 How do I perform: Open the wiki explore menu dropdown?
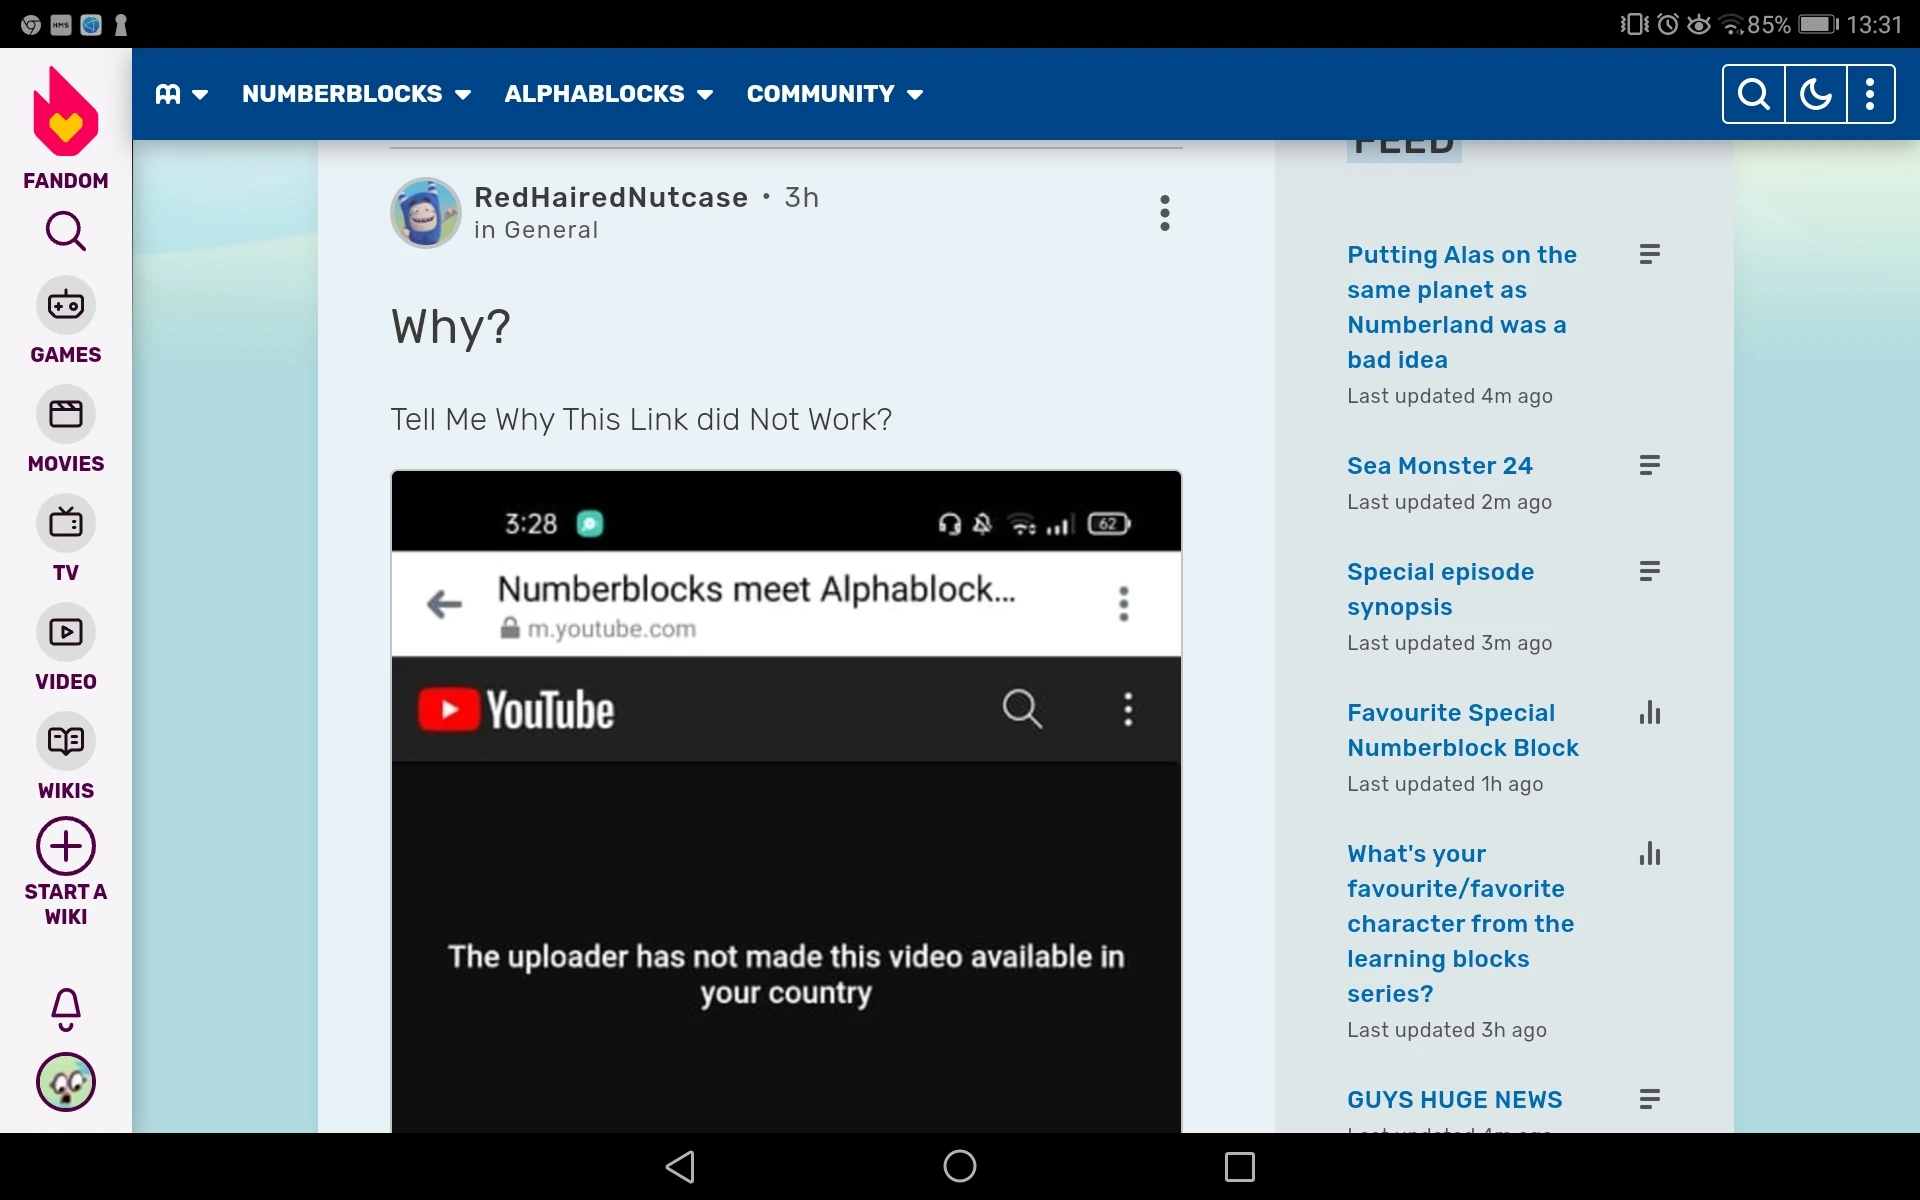(181, 94)
